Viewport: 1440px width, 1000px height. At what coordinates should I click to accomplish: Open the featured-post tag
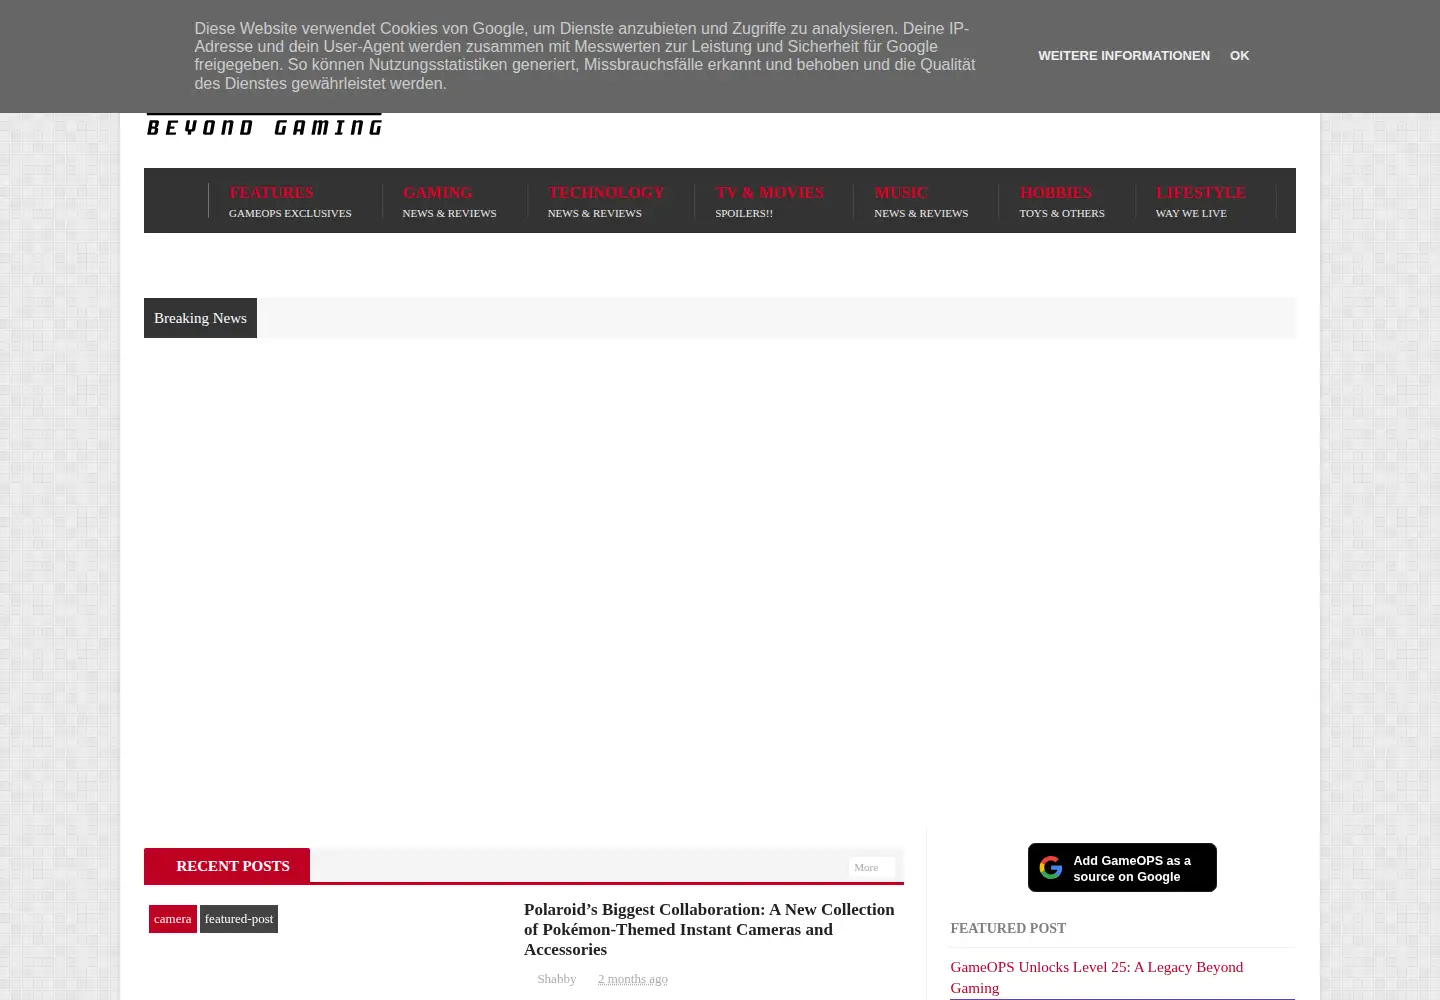pyautogui.click(x=239, y=919)
